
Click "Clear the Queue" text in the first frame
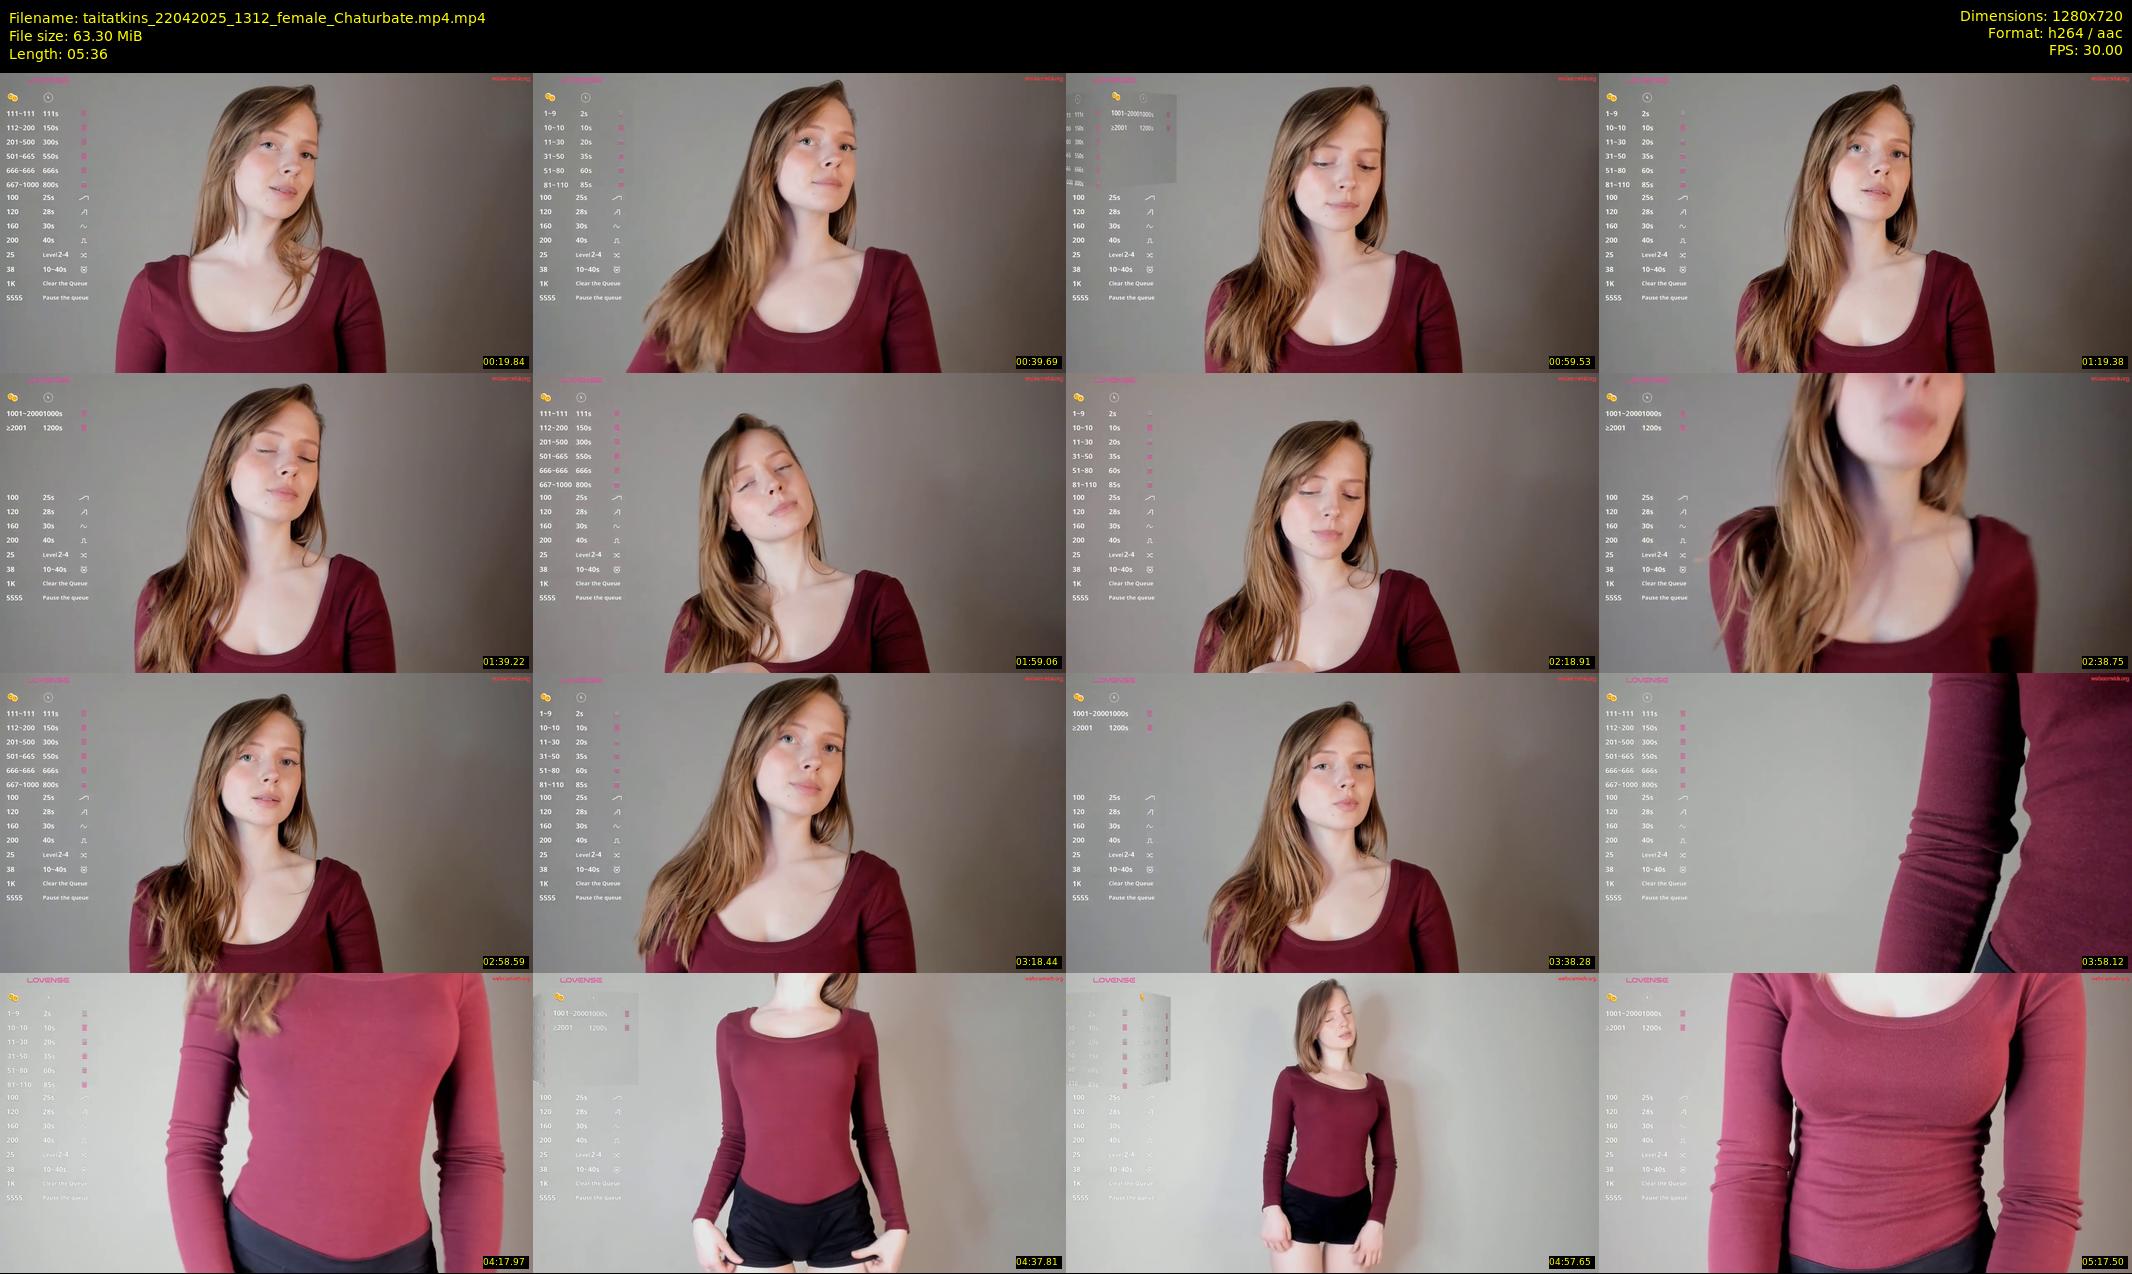tap(65, 284)
